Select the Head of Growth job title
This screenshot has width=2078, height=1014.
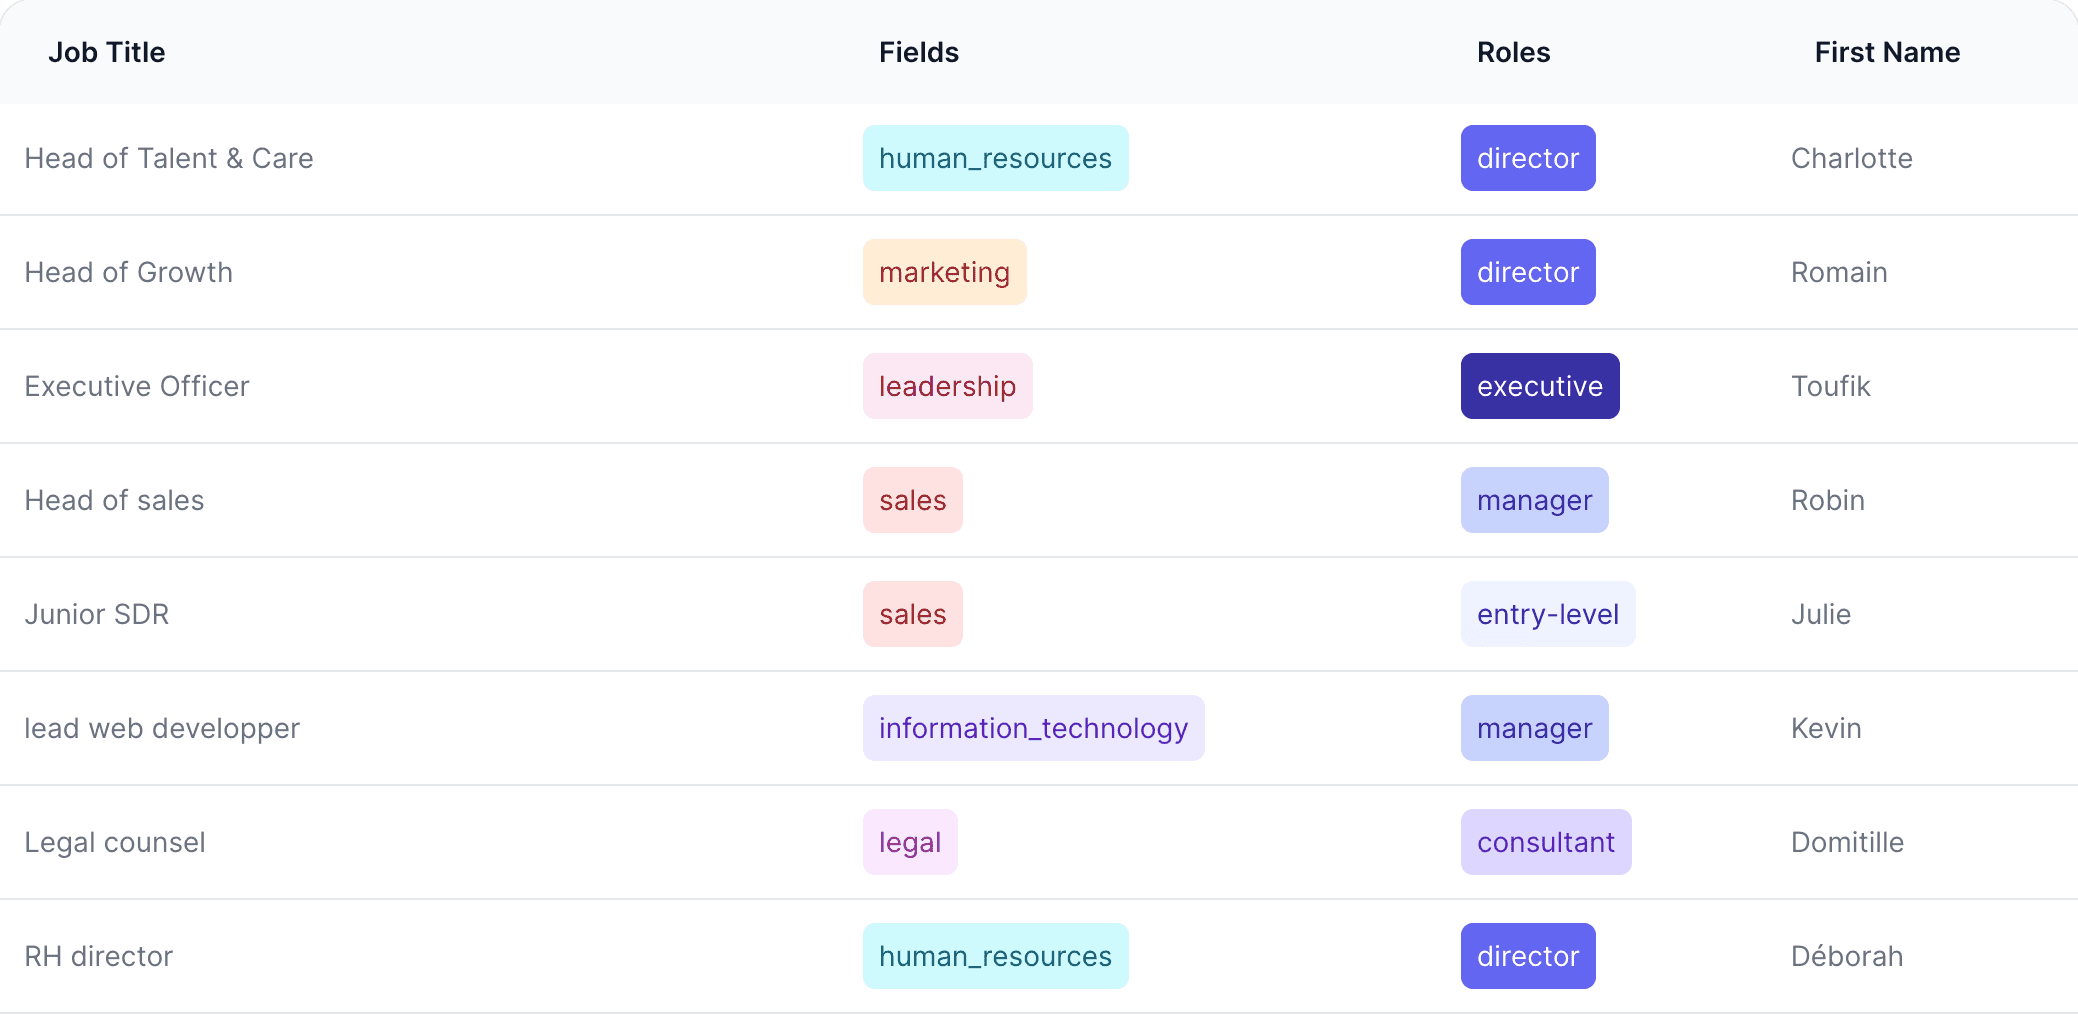(128, 272)
